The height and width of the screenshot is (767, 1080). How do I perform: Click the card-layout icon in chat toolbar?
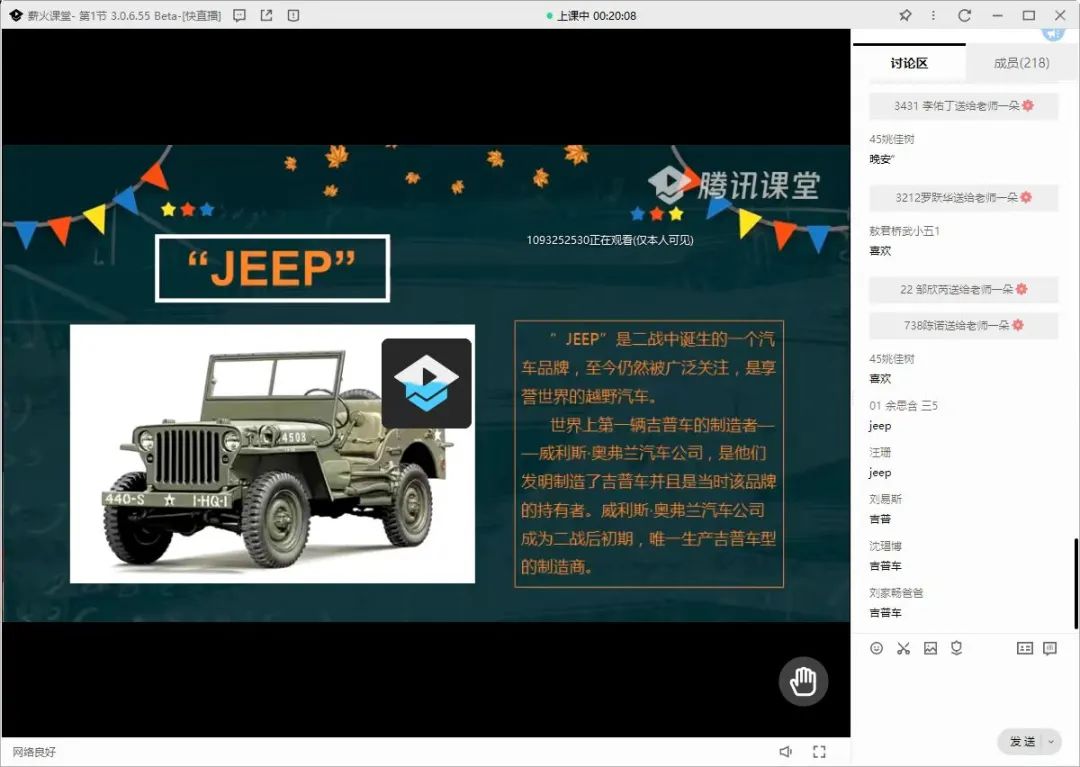1025,648
